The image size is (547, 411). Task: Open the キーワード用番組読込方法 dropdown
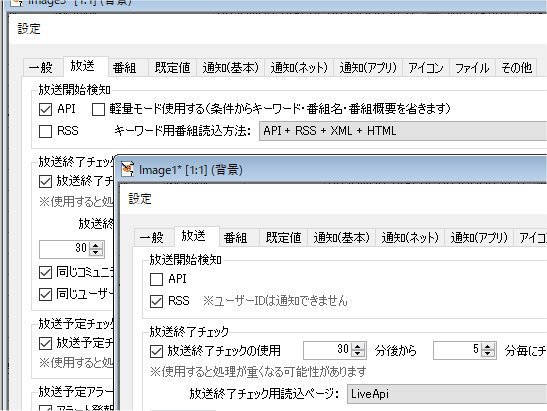click(x=403, y=131)
